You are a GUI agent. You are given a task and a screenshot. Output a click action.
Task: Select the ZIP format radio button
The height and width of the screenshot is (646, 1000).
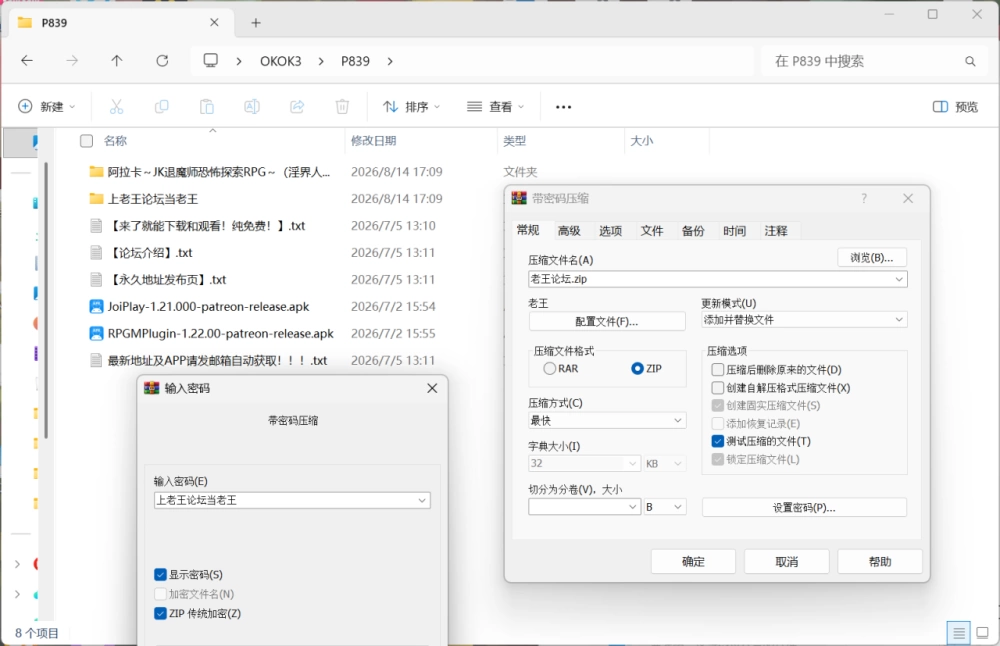[637, 369]
